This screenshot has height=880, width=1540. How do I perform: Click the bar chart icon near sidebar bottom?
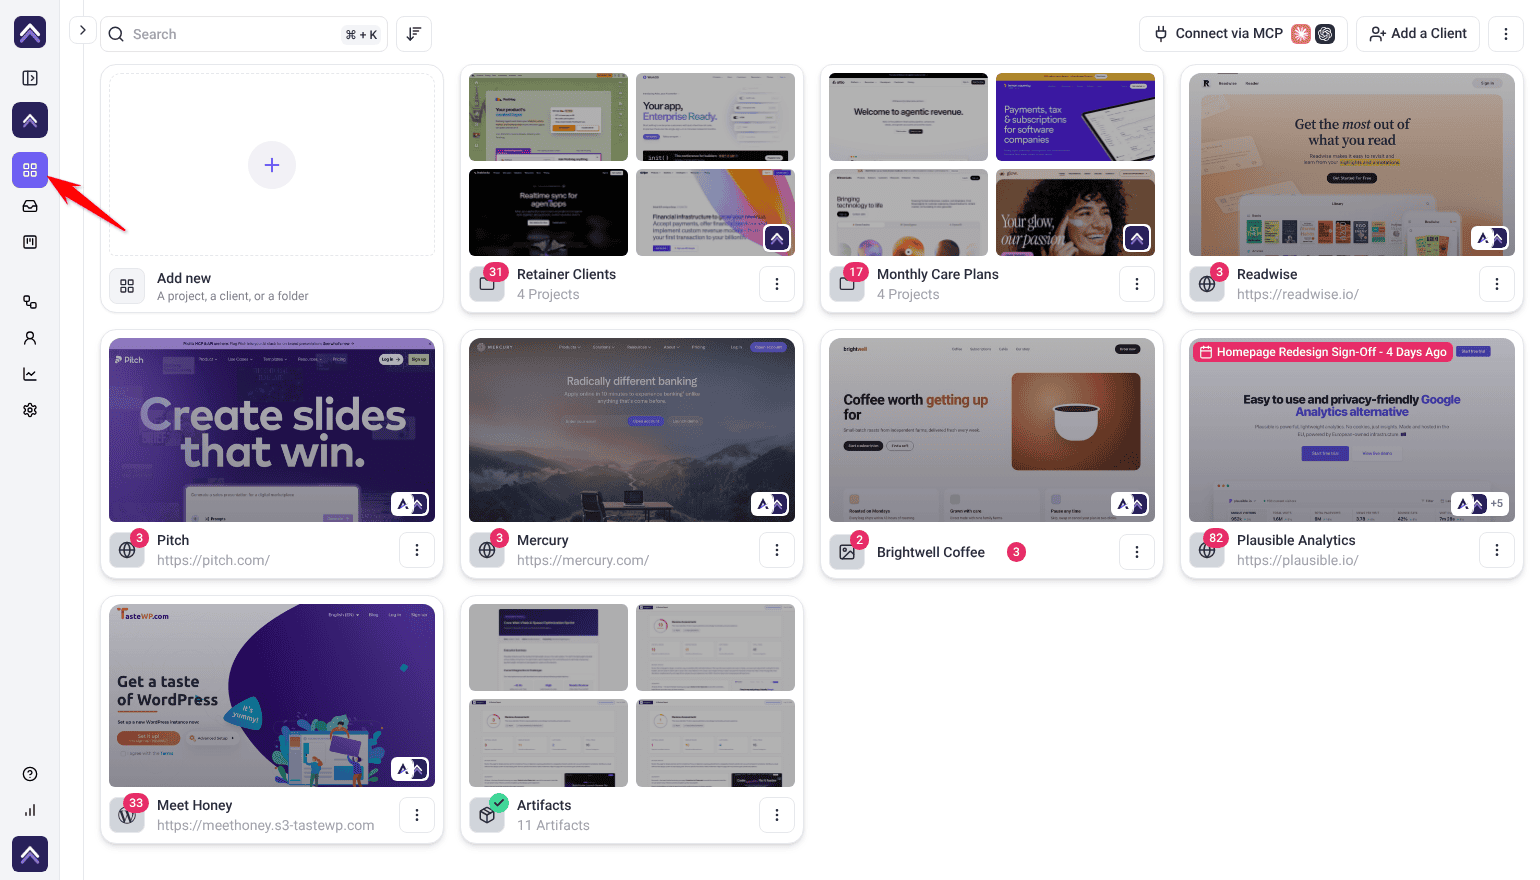[30, 810]
